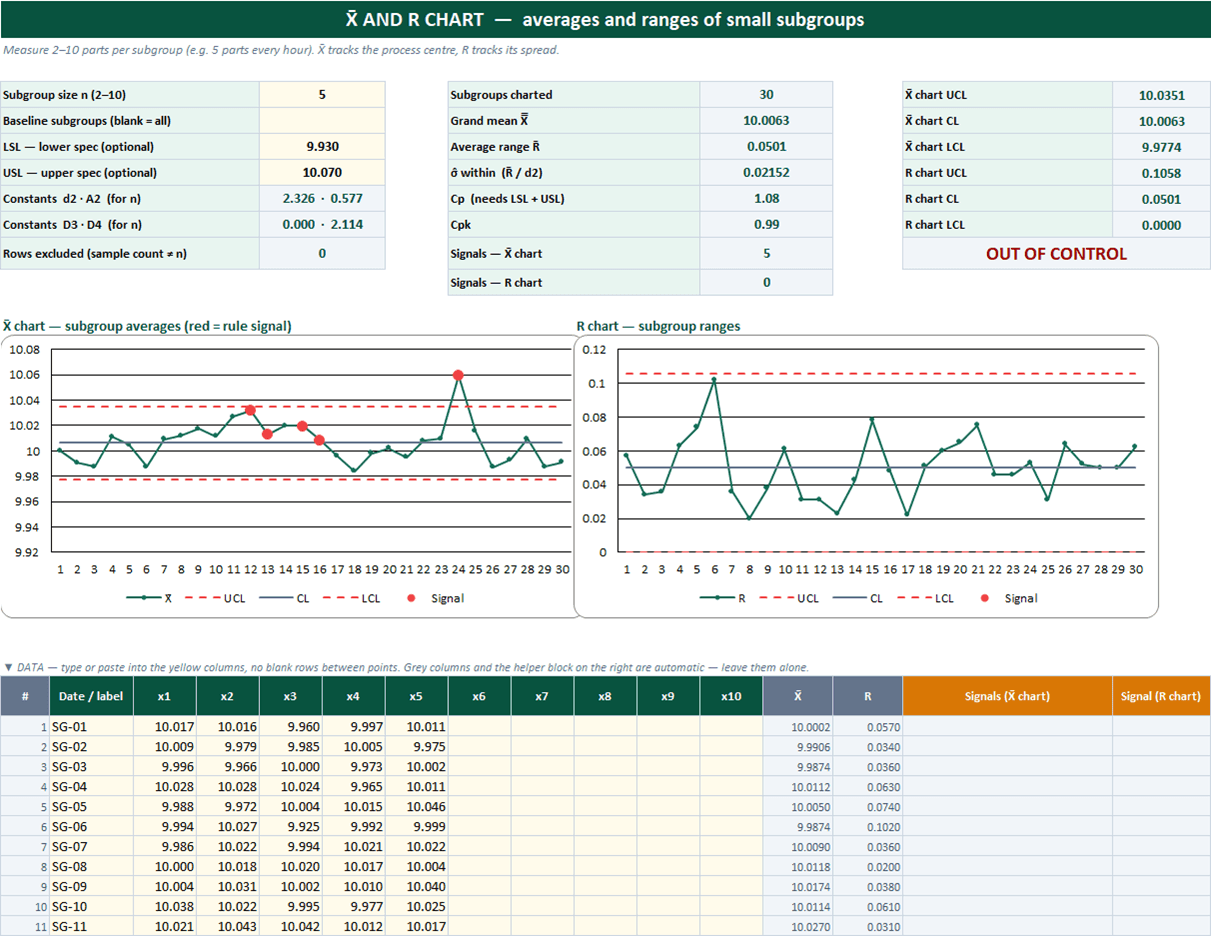Select the Signals (X̄ chart) column header
This screenshot has width=1211, height=936.
click(1008, 696)
